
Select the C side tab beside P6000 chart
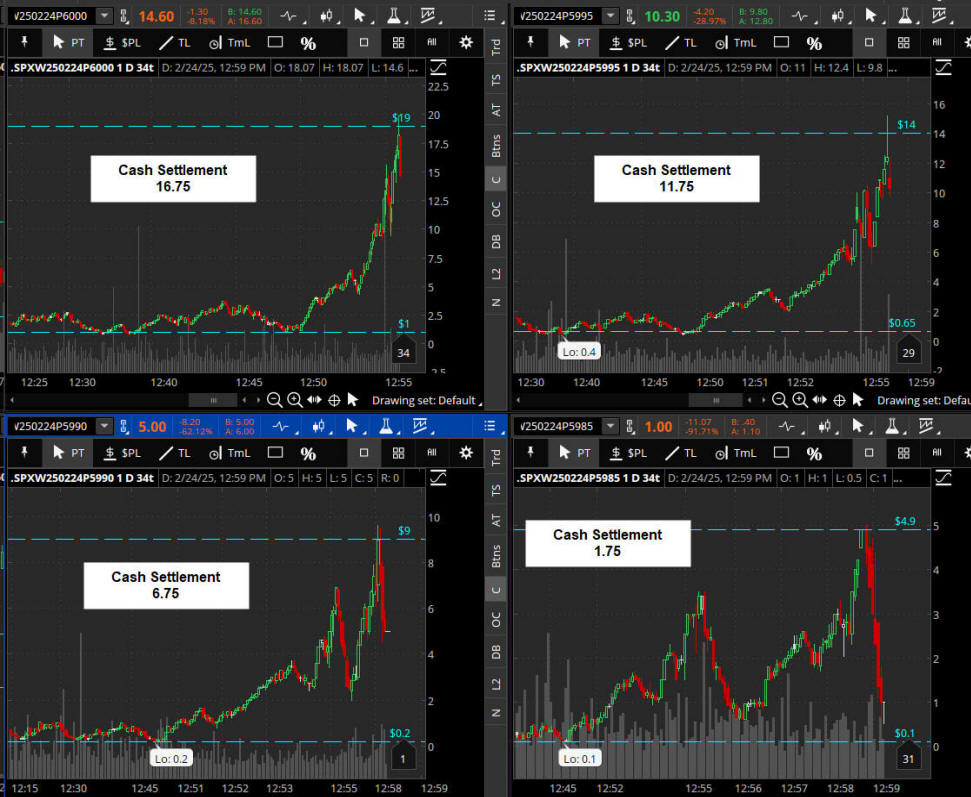pyautogui.click(x=495, y=180)
